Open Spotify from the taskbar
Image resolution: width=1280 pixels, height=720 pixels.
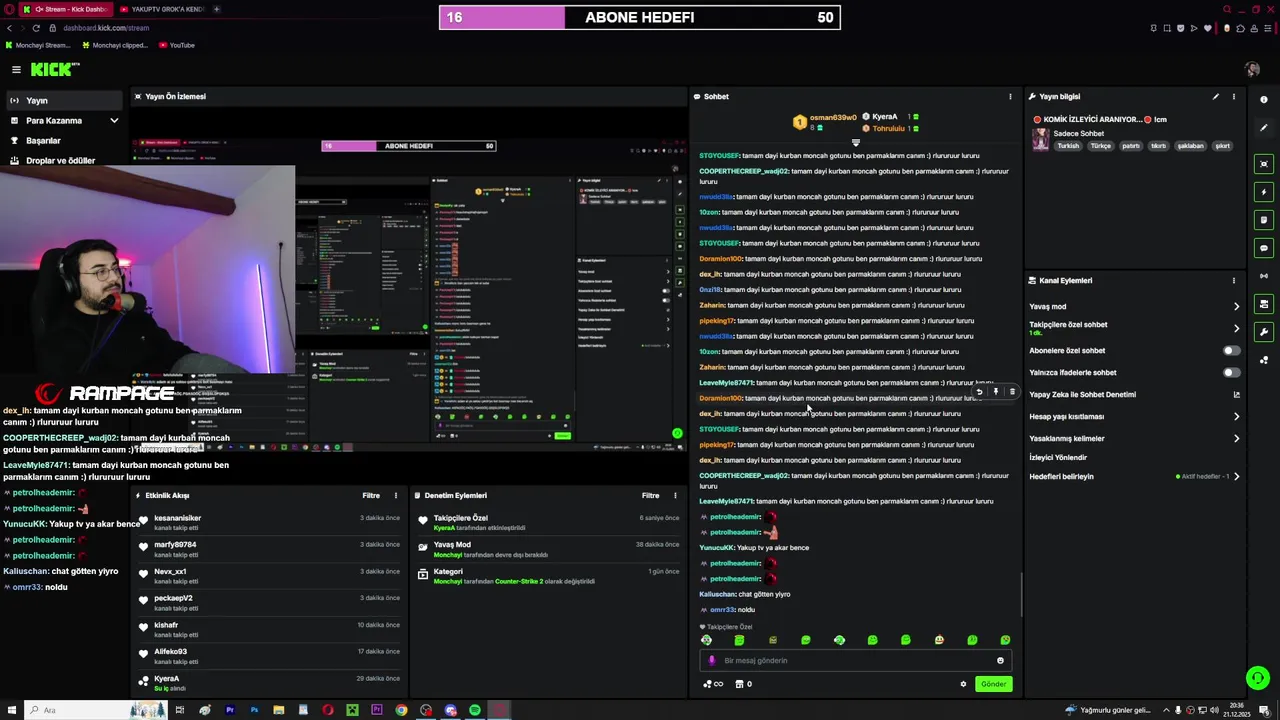[x=475, y=710]
